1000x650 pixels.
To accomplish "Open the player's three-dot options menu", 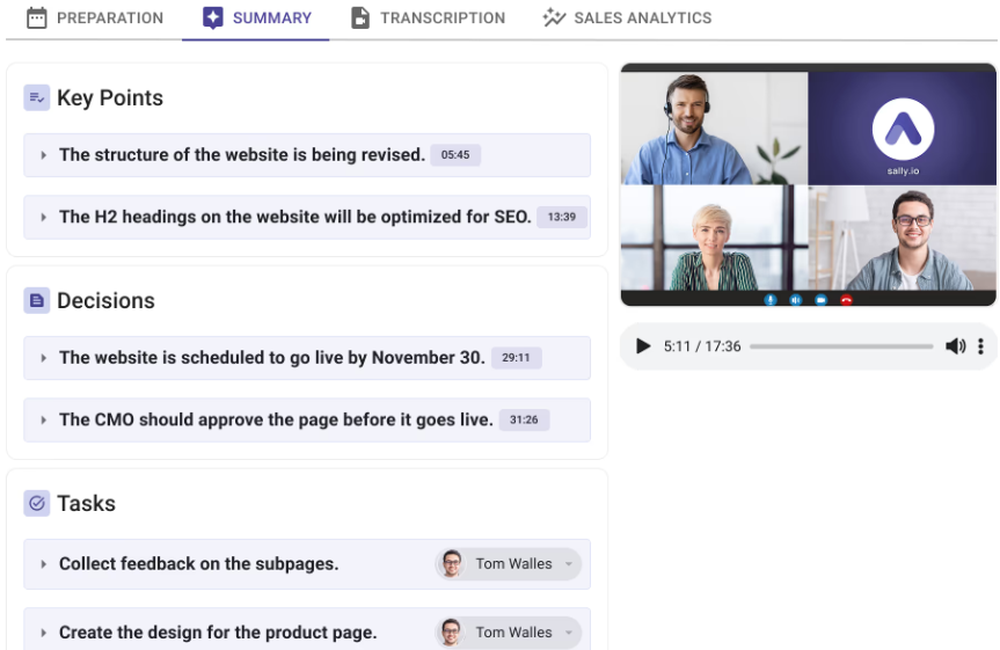I will tap(981, 346).
